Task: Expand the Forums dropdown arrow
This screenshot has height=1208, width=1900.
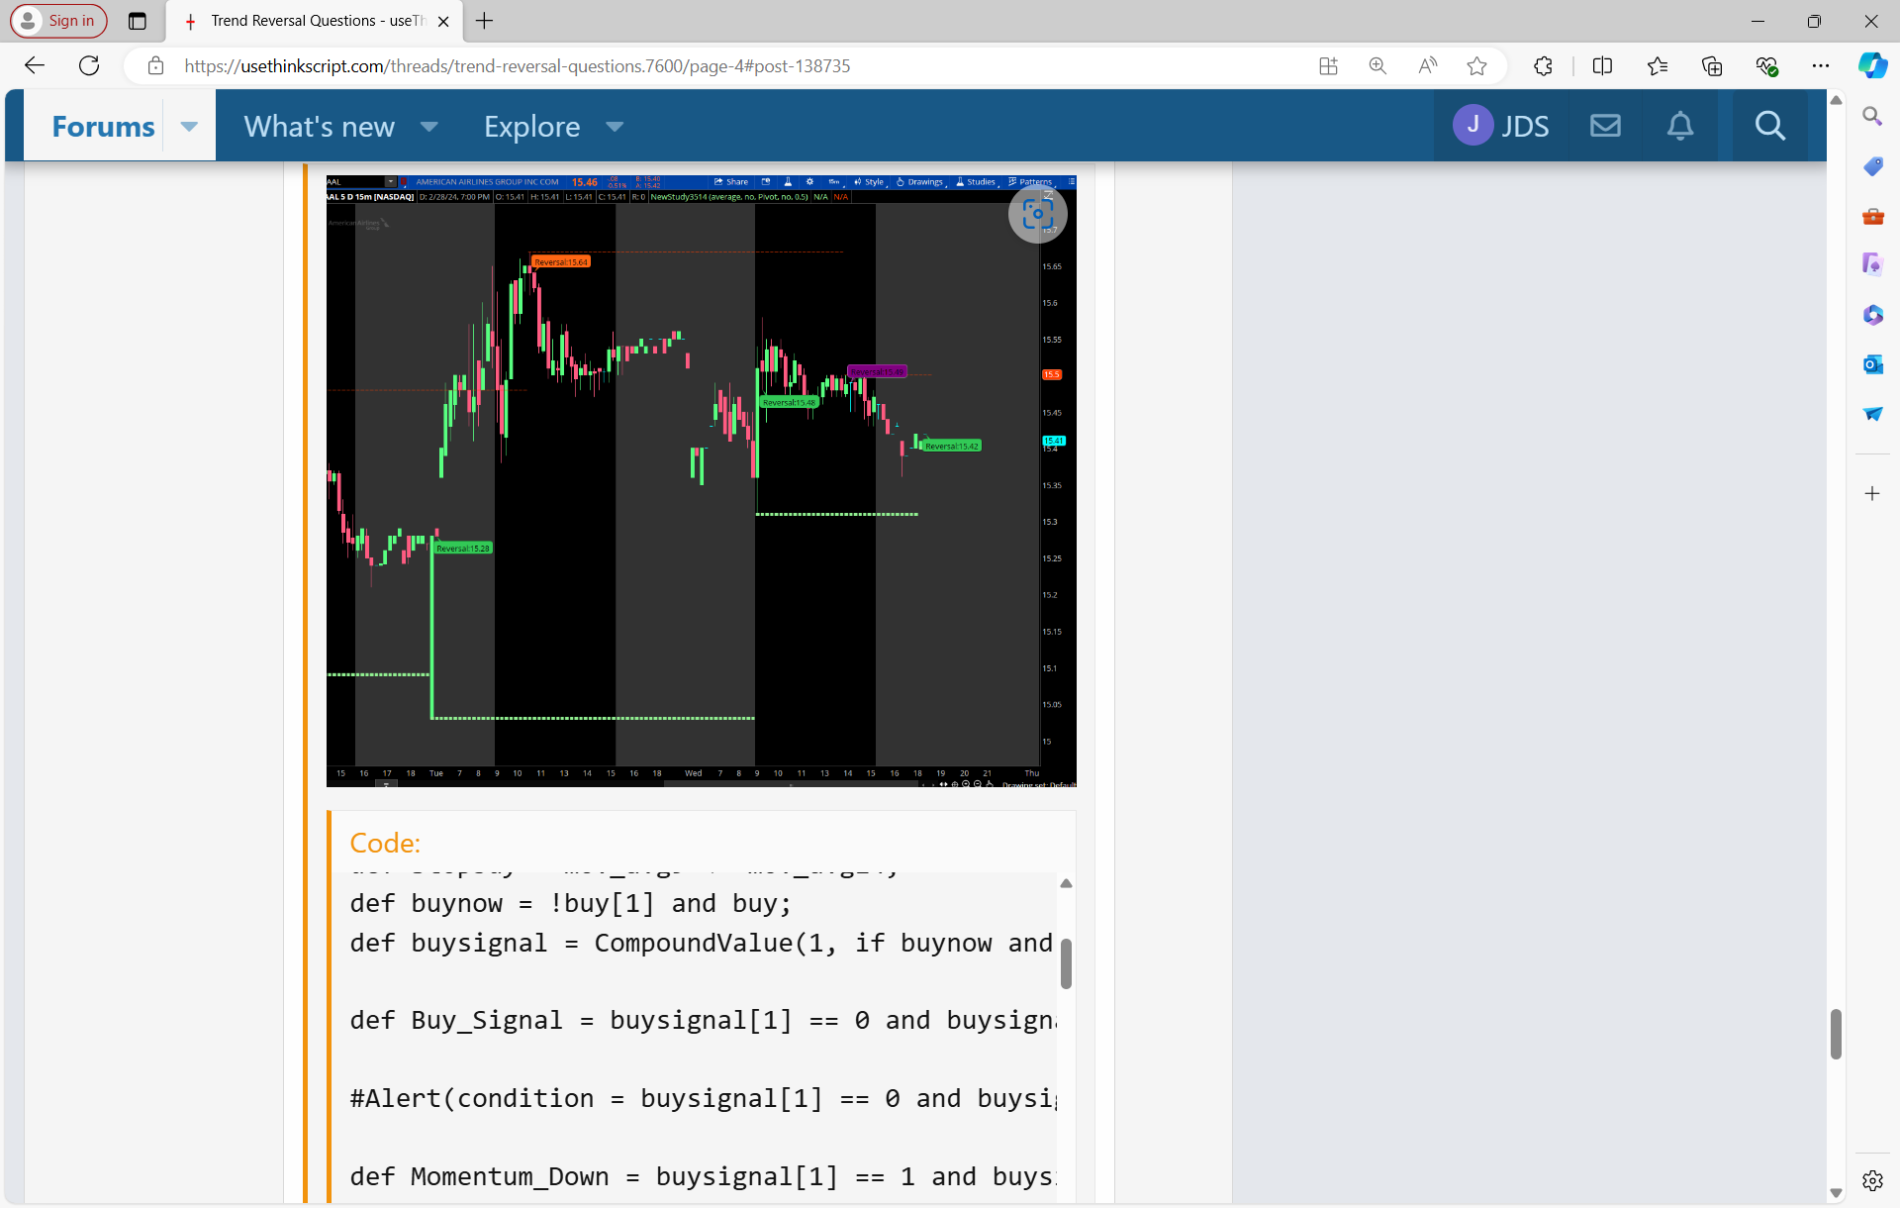Action: (189, 126)
